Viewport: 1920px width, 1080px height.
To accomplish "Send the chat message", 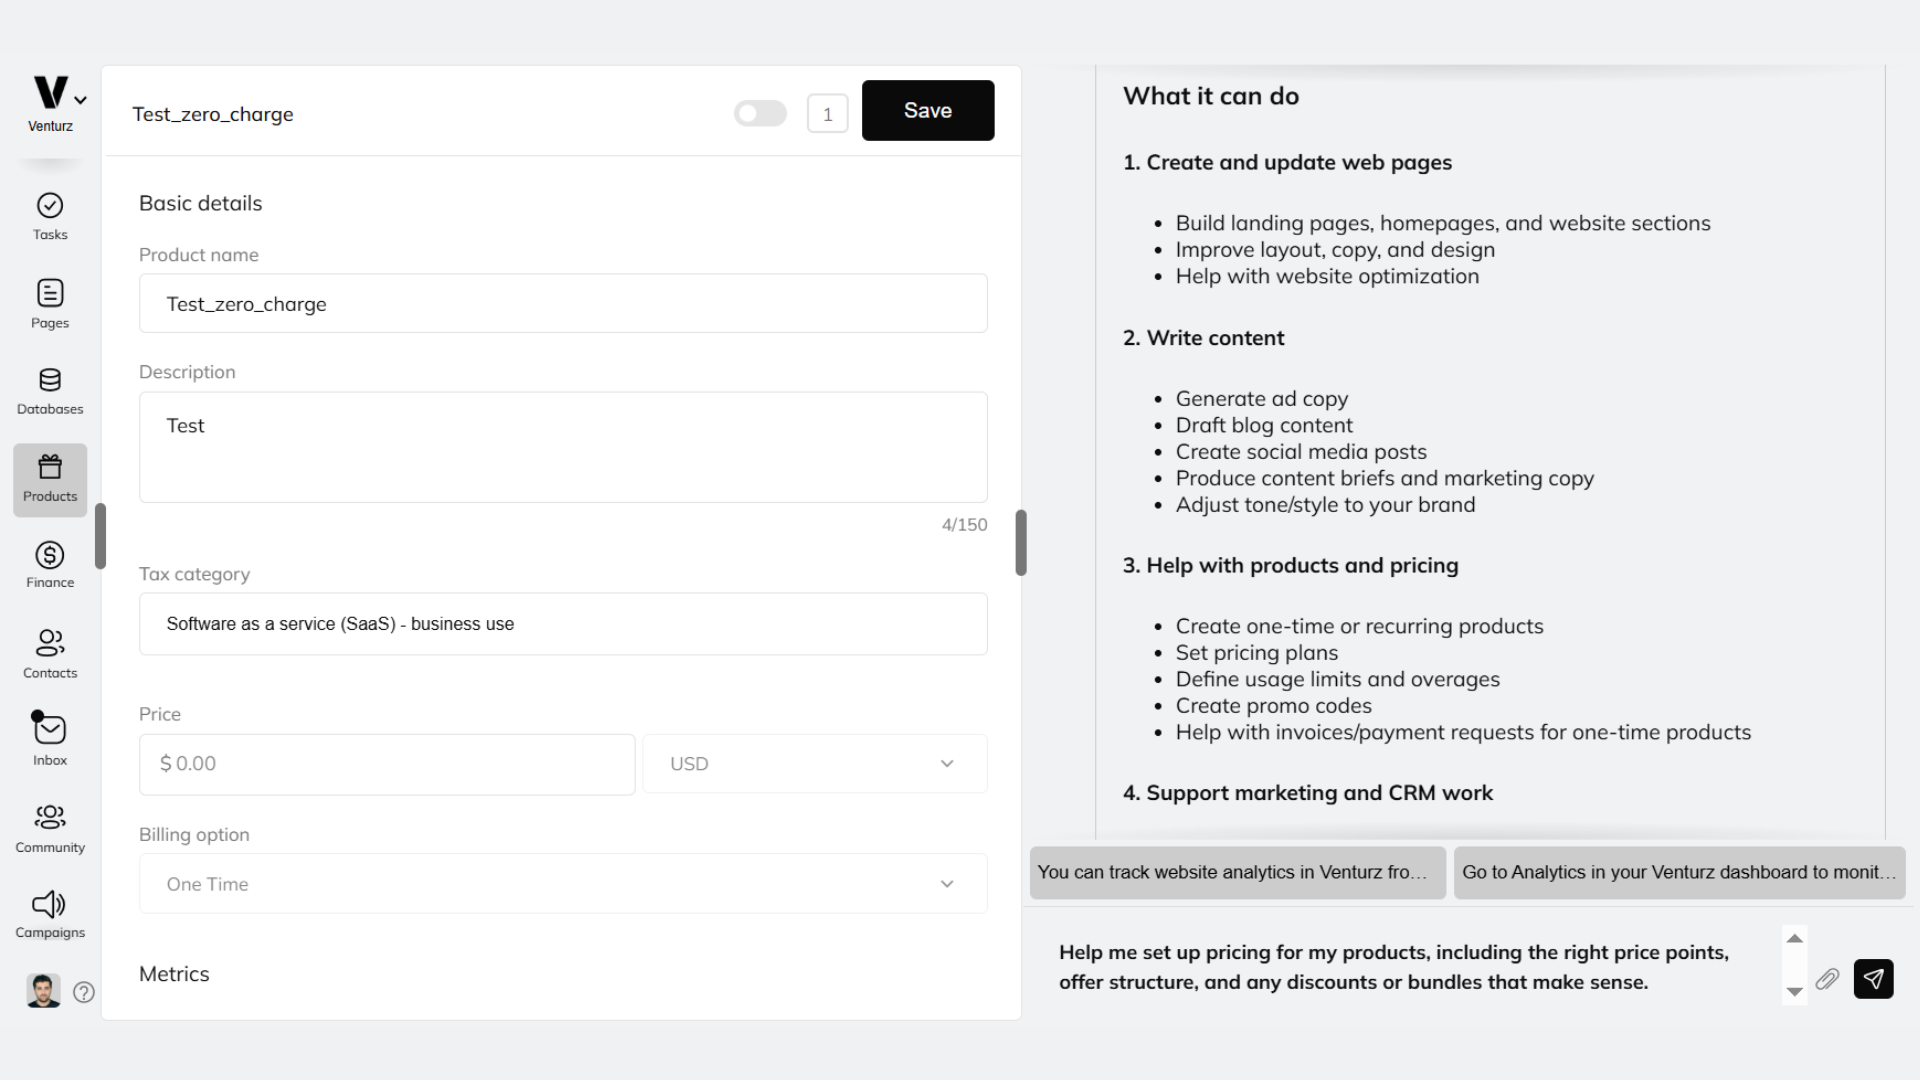I will pos(1875,980).
